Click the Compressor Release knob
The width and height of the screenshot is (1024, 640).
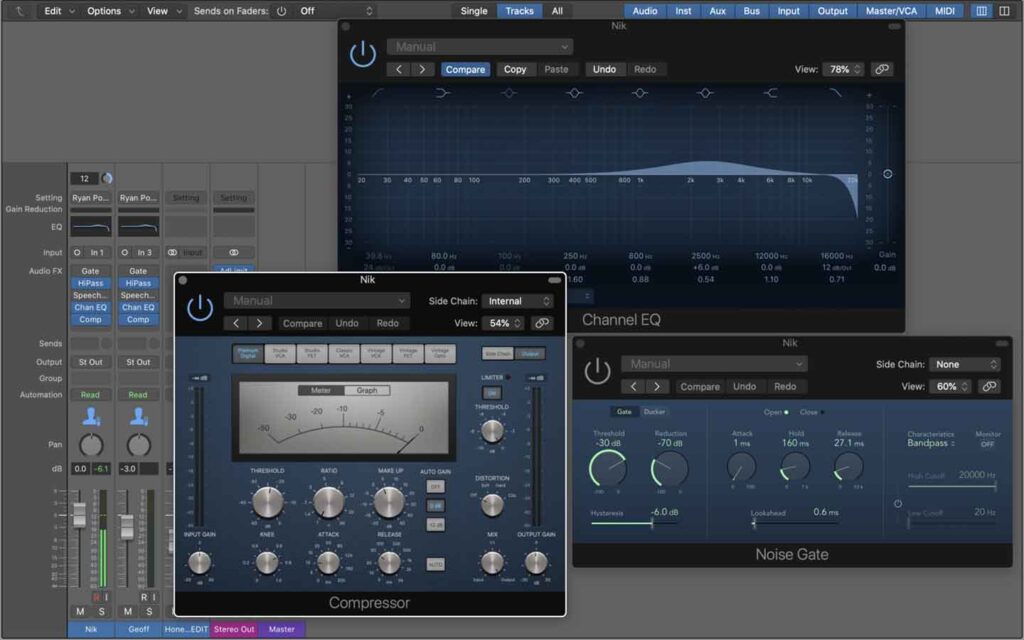click(x=389, y=562)
